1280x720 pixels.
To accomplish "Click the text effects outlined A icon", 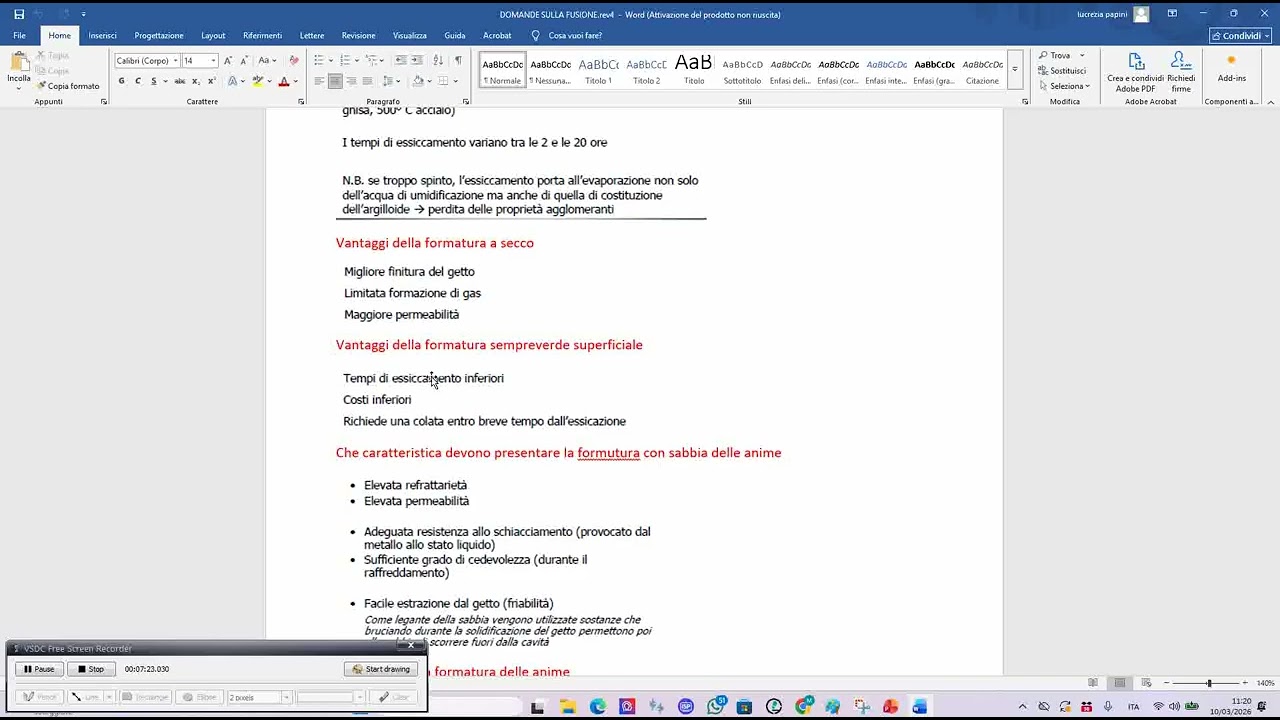I will click(x=232, y=81).
